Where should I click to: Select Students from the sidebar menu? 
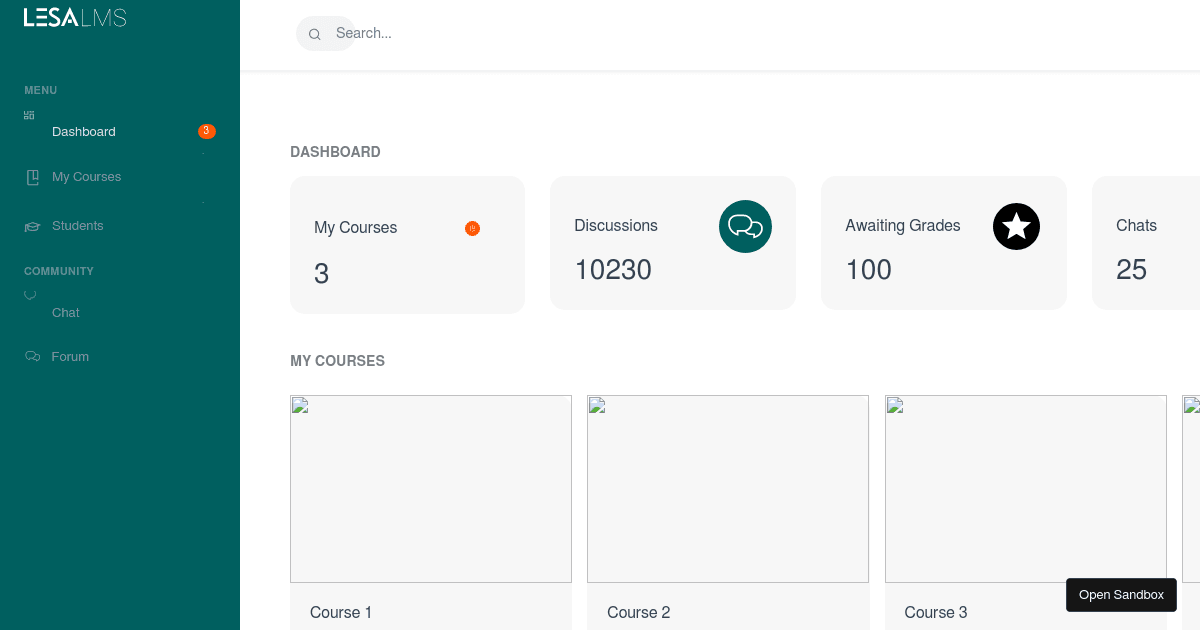[x=77, y=225]
